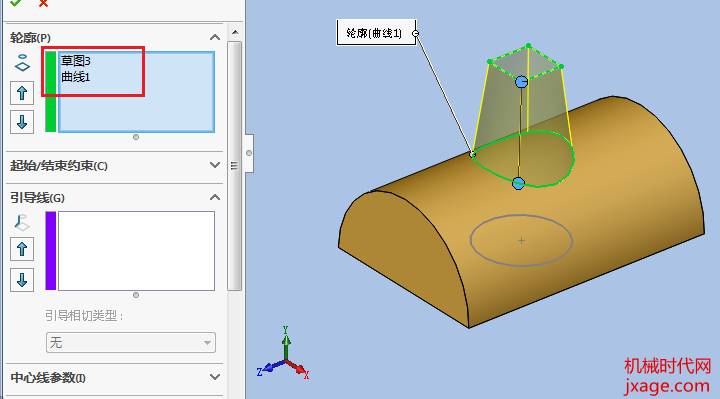The image size is (720, 399).
Task: Collapse the 引导线(G) section
Action: [x=214, y=197]
